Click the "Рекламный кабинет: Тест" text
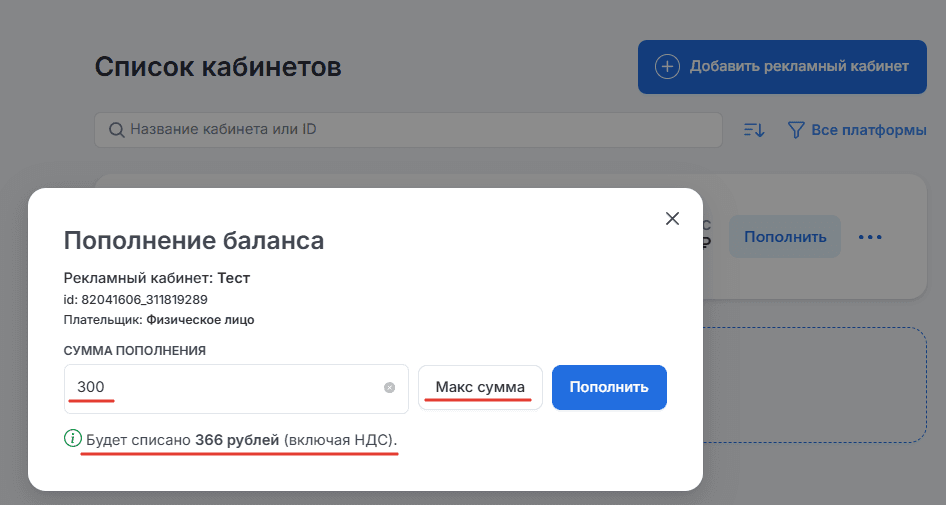 coord(157,278)
